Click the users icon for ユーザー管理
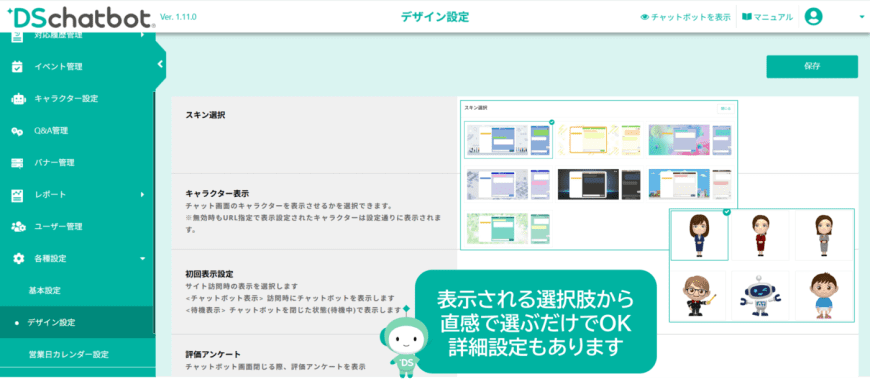The width and height of the screenshot is (870, 379). [18, 226]
